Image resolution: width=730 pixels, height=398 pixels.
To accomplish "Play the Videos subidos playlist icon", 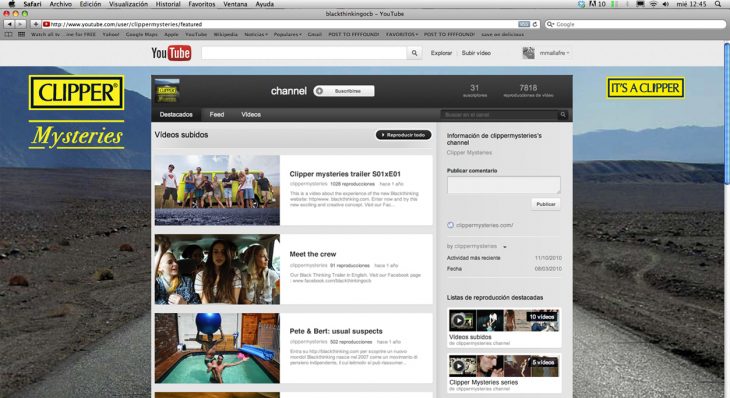I will (x=459, y=320).
